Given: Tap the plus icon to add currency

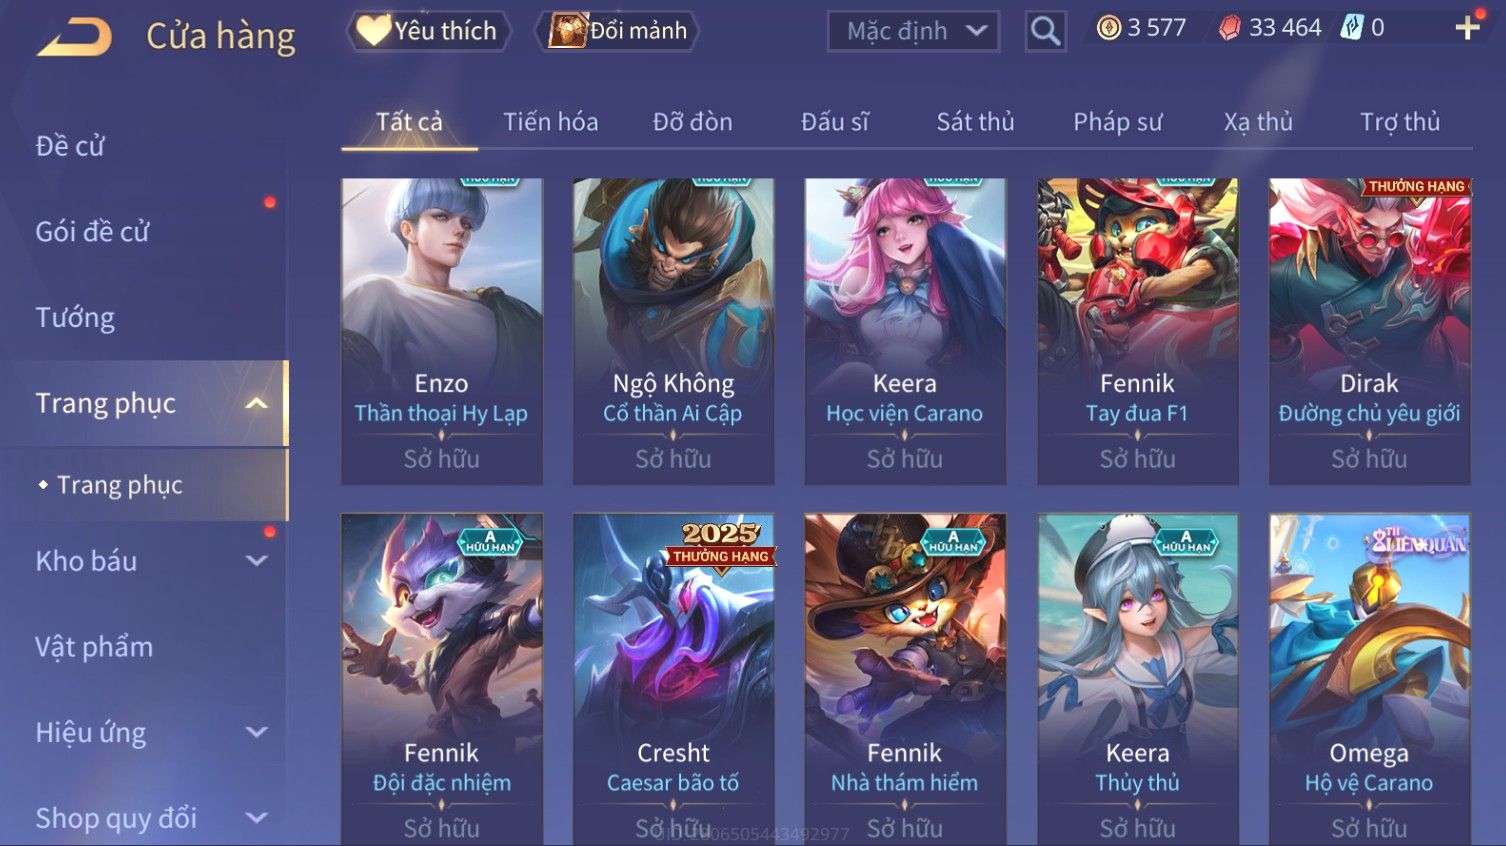Looking at the screenshot, I should (x=1467, y=28).
